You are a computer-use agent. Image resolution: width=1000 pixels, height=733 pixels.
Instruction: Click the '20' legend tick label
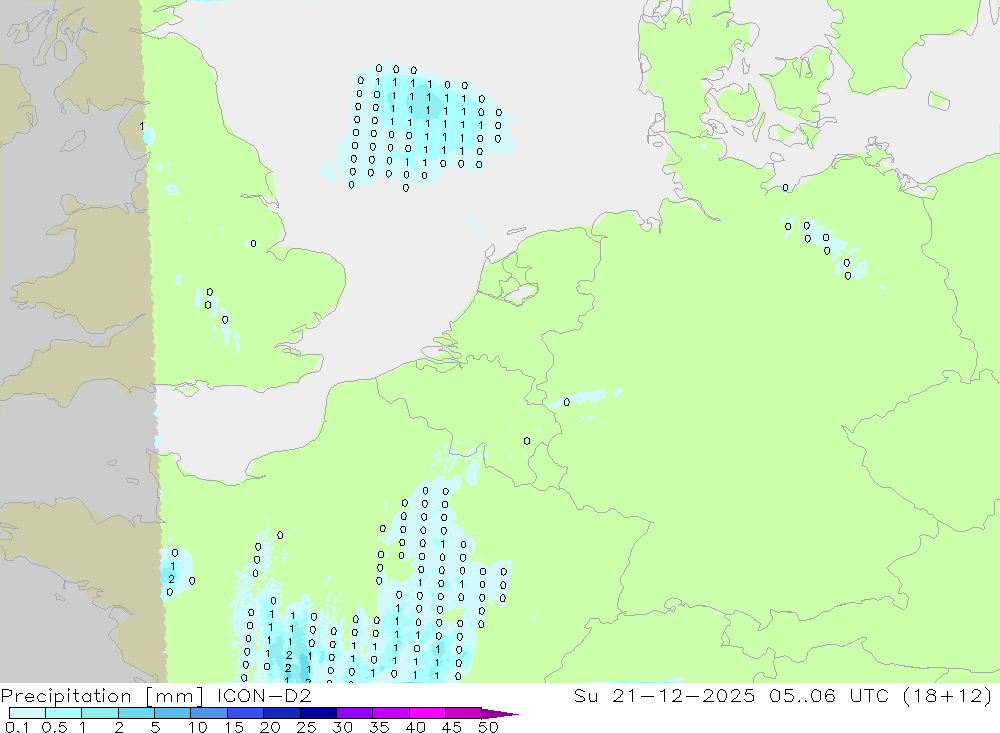270,727
